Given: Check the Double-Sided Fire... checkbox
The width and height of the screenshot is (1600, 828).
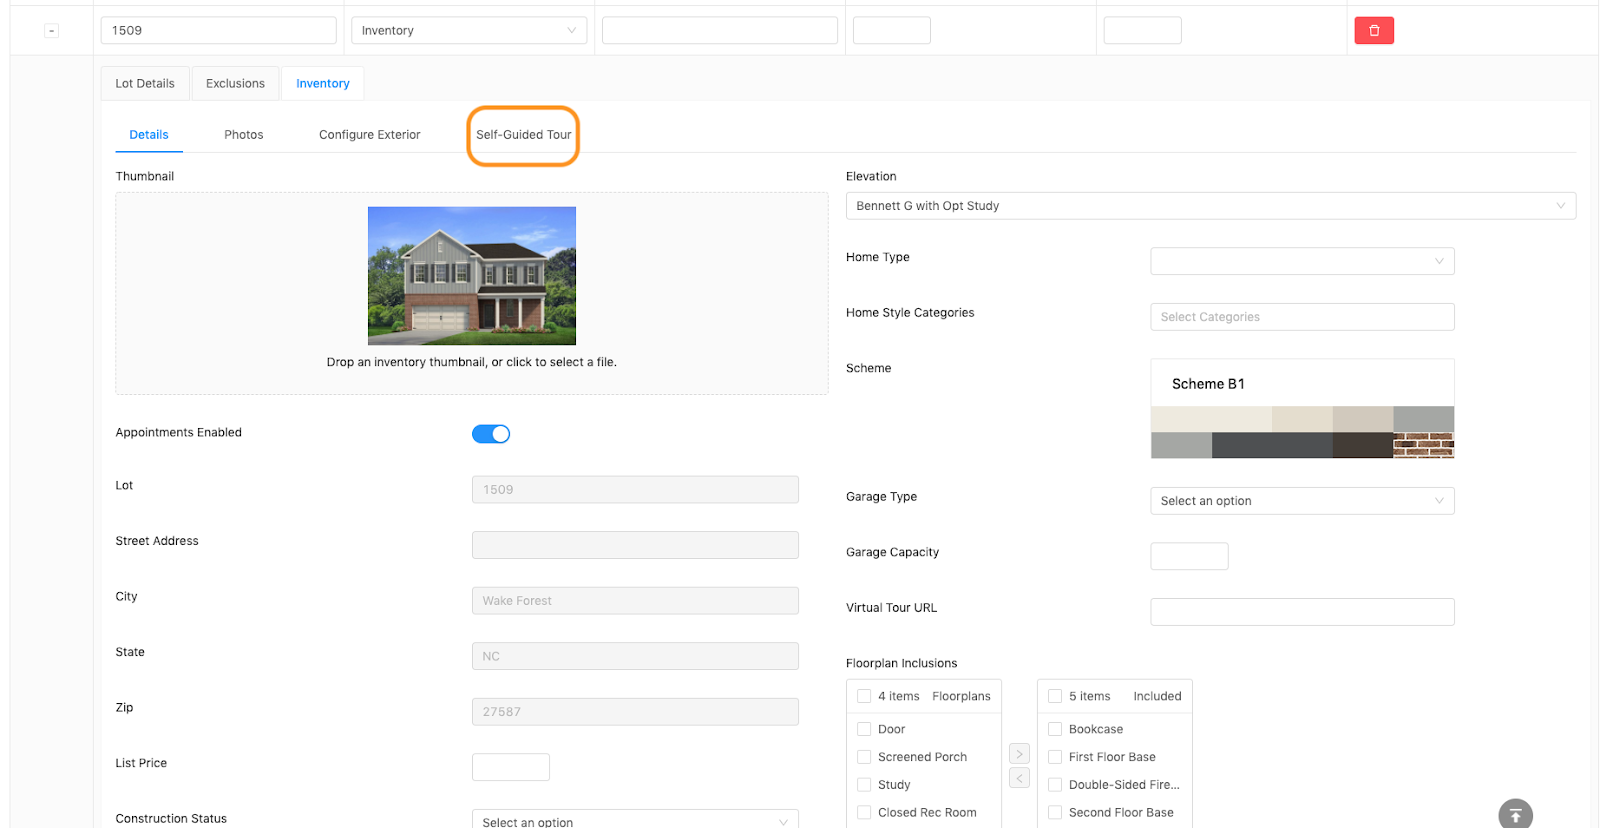Looking at the screenshot, I should (1055, 785).
